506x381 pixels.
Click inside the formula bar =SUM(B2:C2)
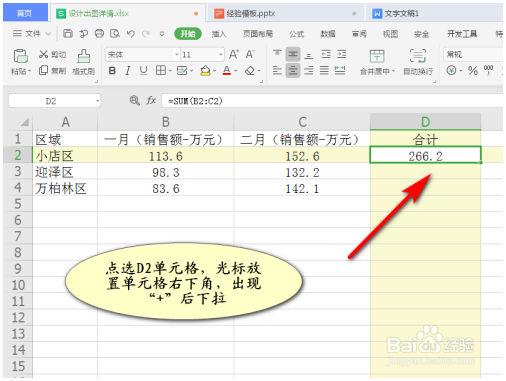click(332, 101)
